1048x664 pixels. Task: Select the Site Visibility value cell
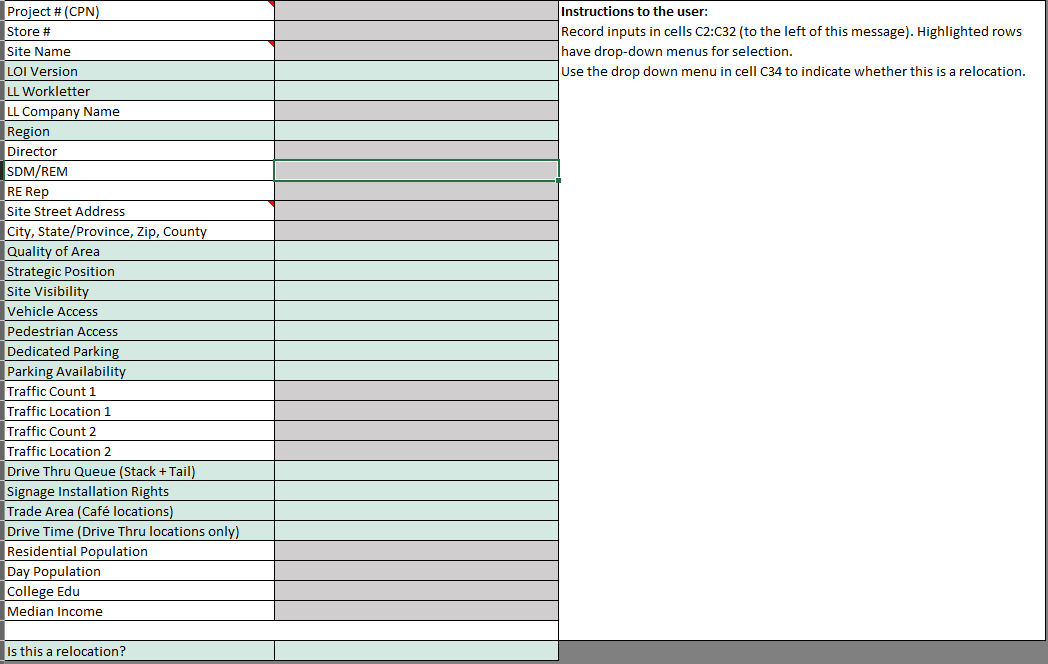(416, 291)
